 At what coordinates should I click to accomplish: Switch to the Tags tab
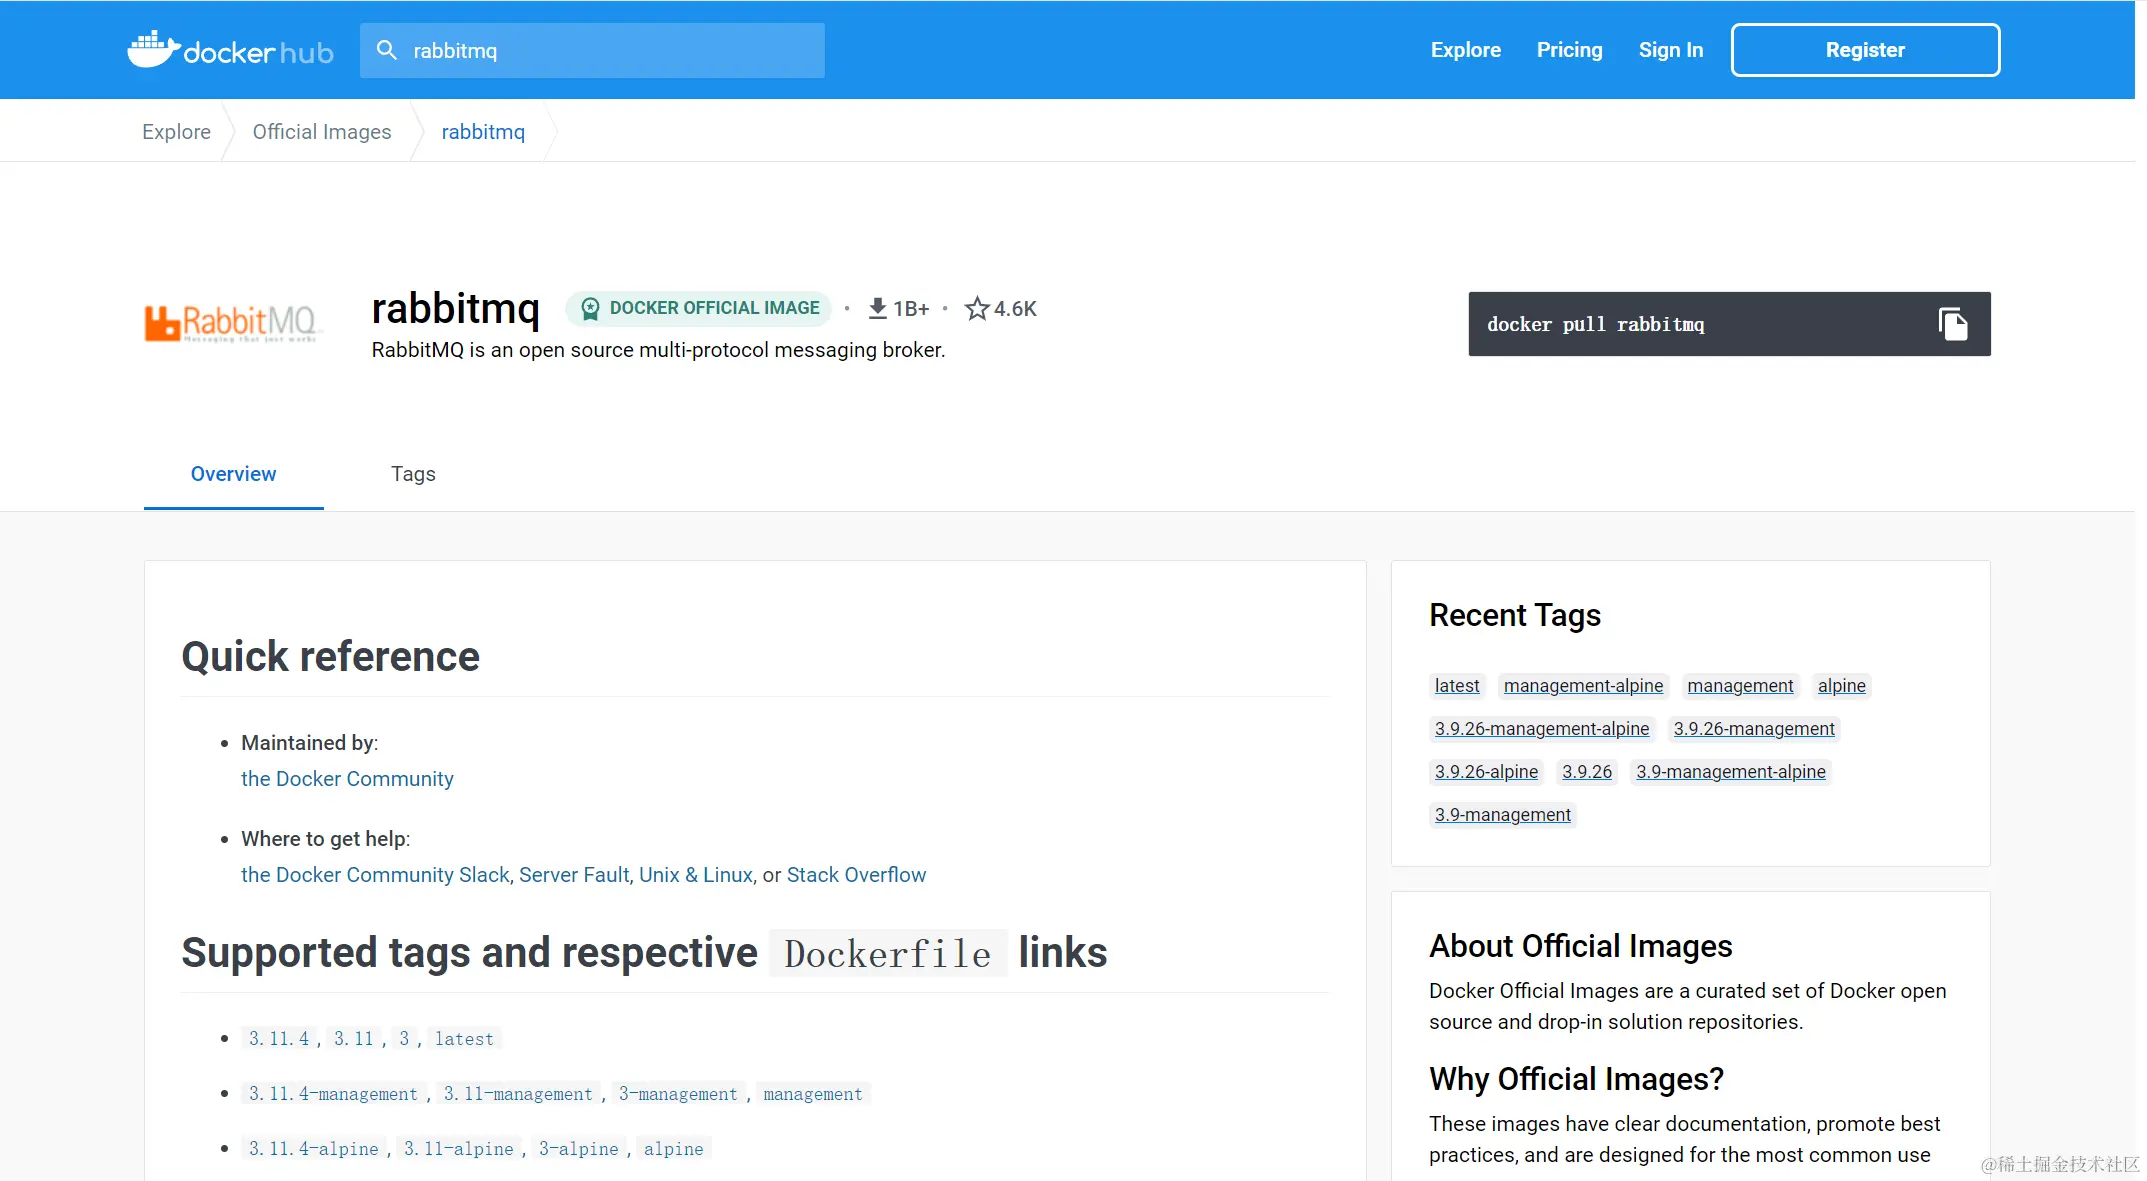click(x=413, y=474)
